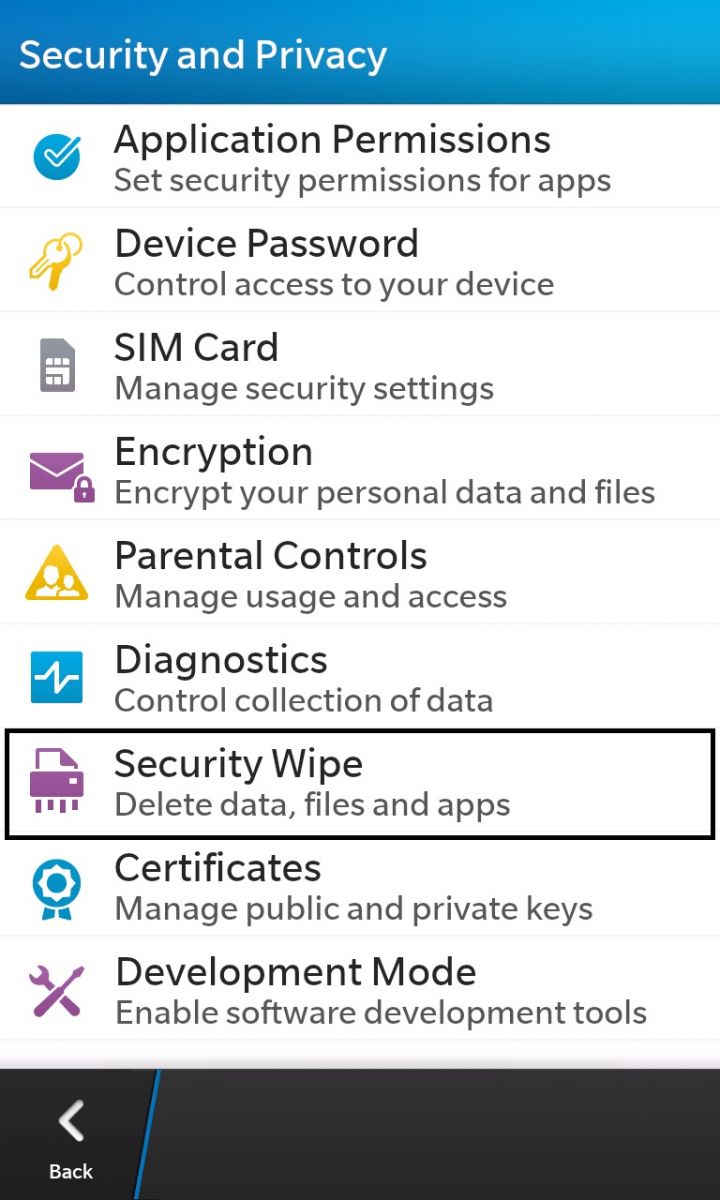Tap the Diagnostics pulse icon
The width and height of the screenshot is (720, 1200).
[x=57, y=676]
